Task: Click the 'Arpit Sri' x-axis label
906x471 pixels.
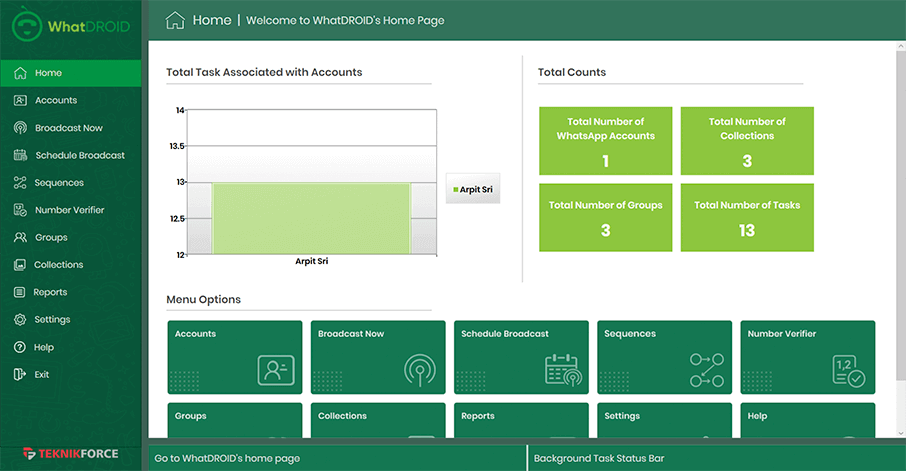Action: tap(311, 261)
